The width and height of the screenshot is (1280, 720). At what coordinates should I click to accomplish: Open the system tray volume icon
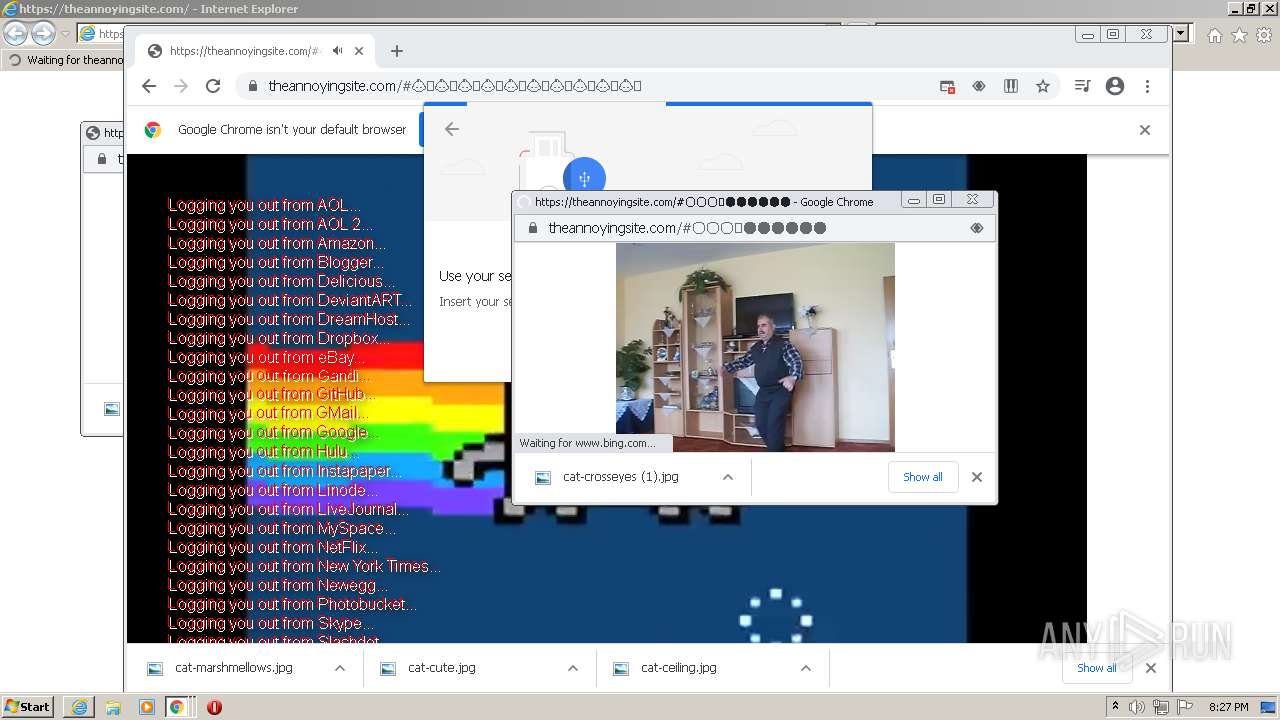click(1137, 707)
